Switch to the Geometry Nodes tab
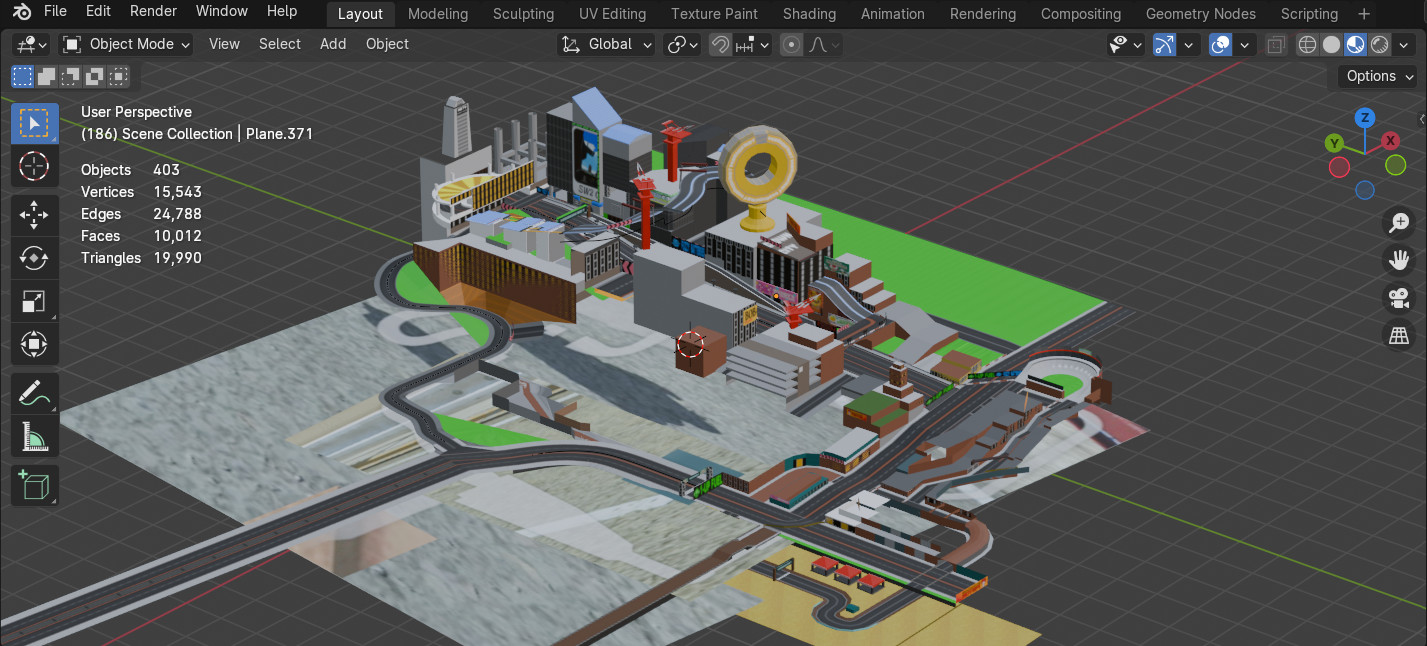The width and height of the screenshot is (1427, 646). point(1200,14)
